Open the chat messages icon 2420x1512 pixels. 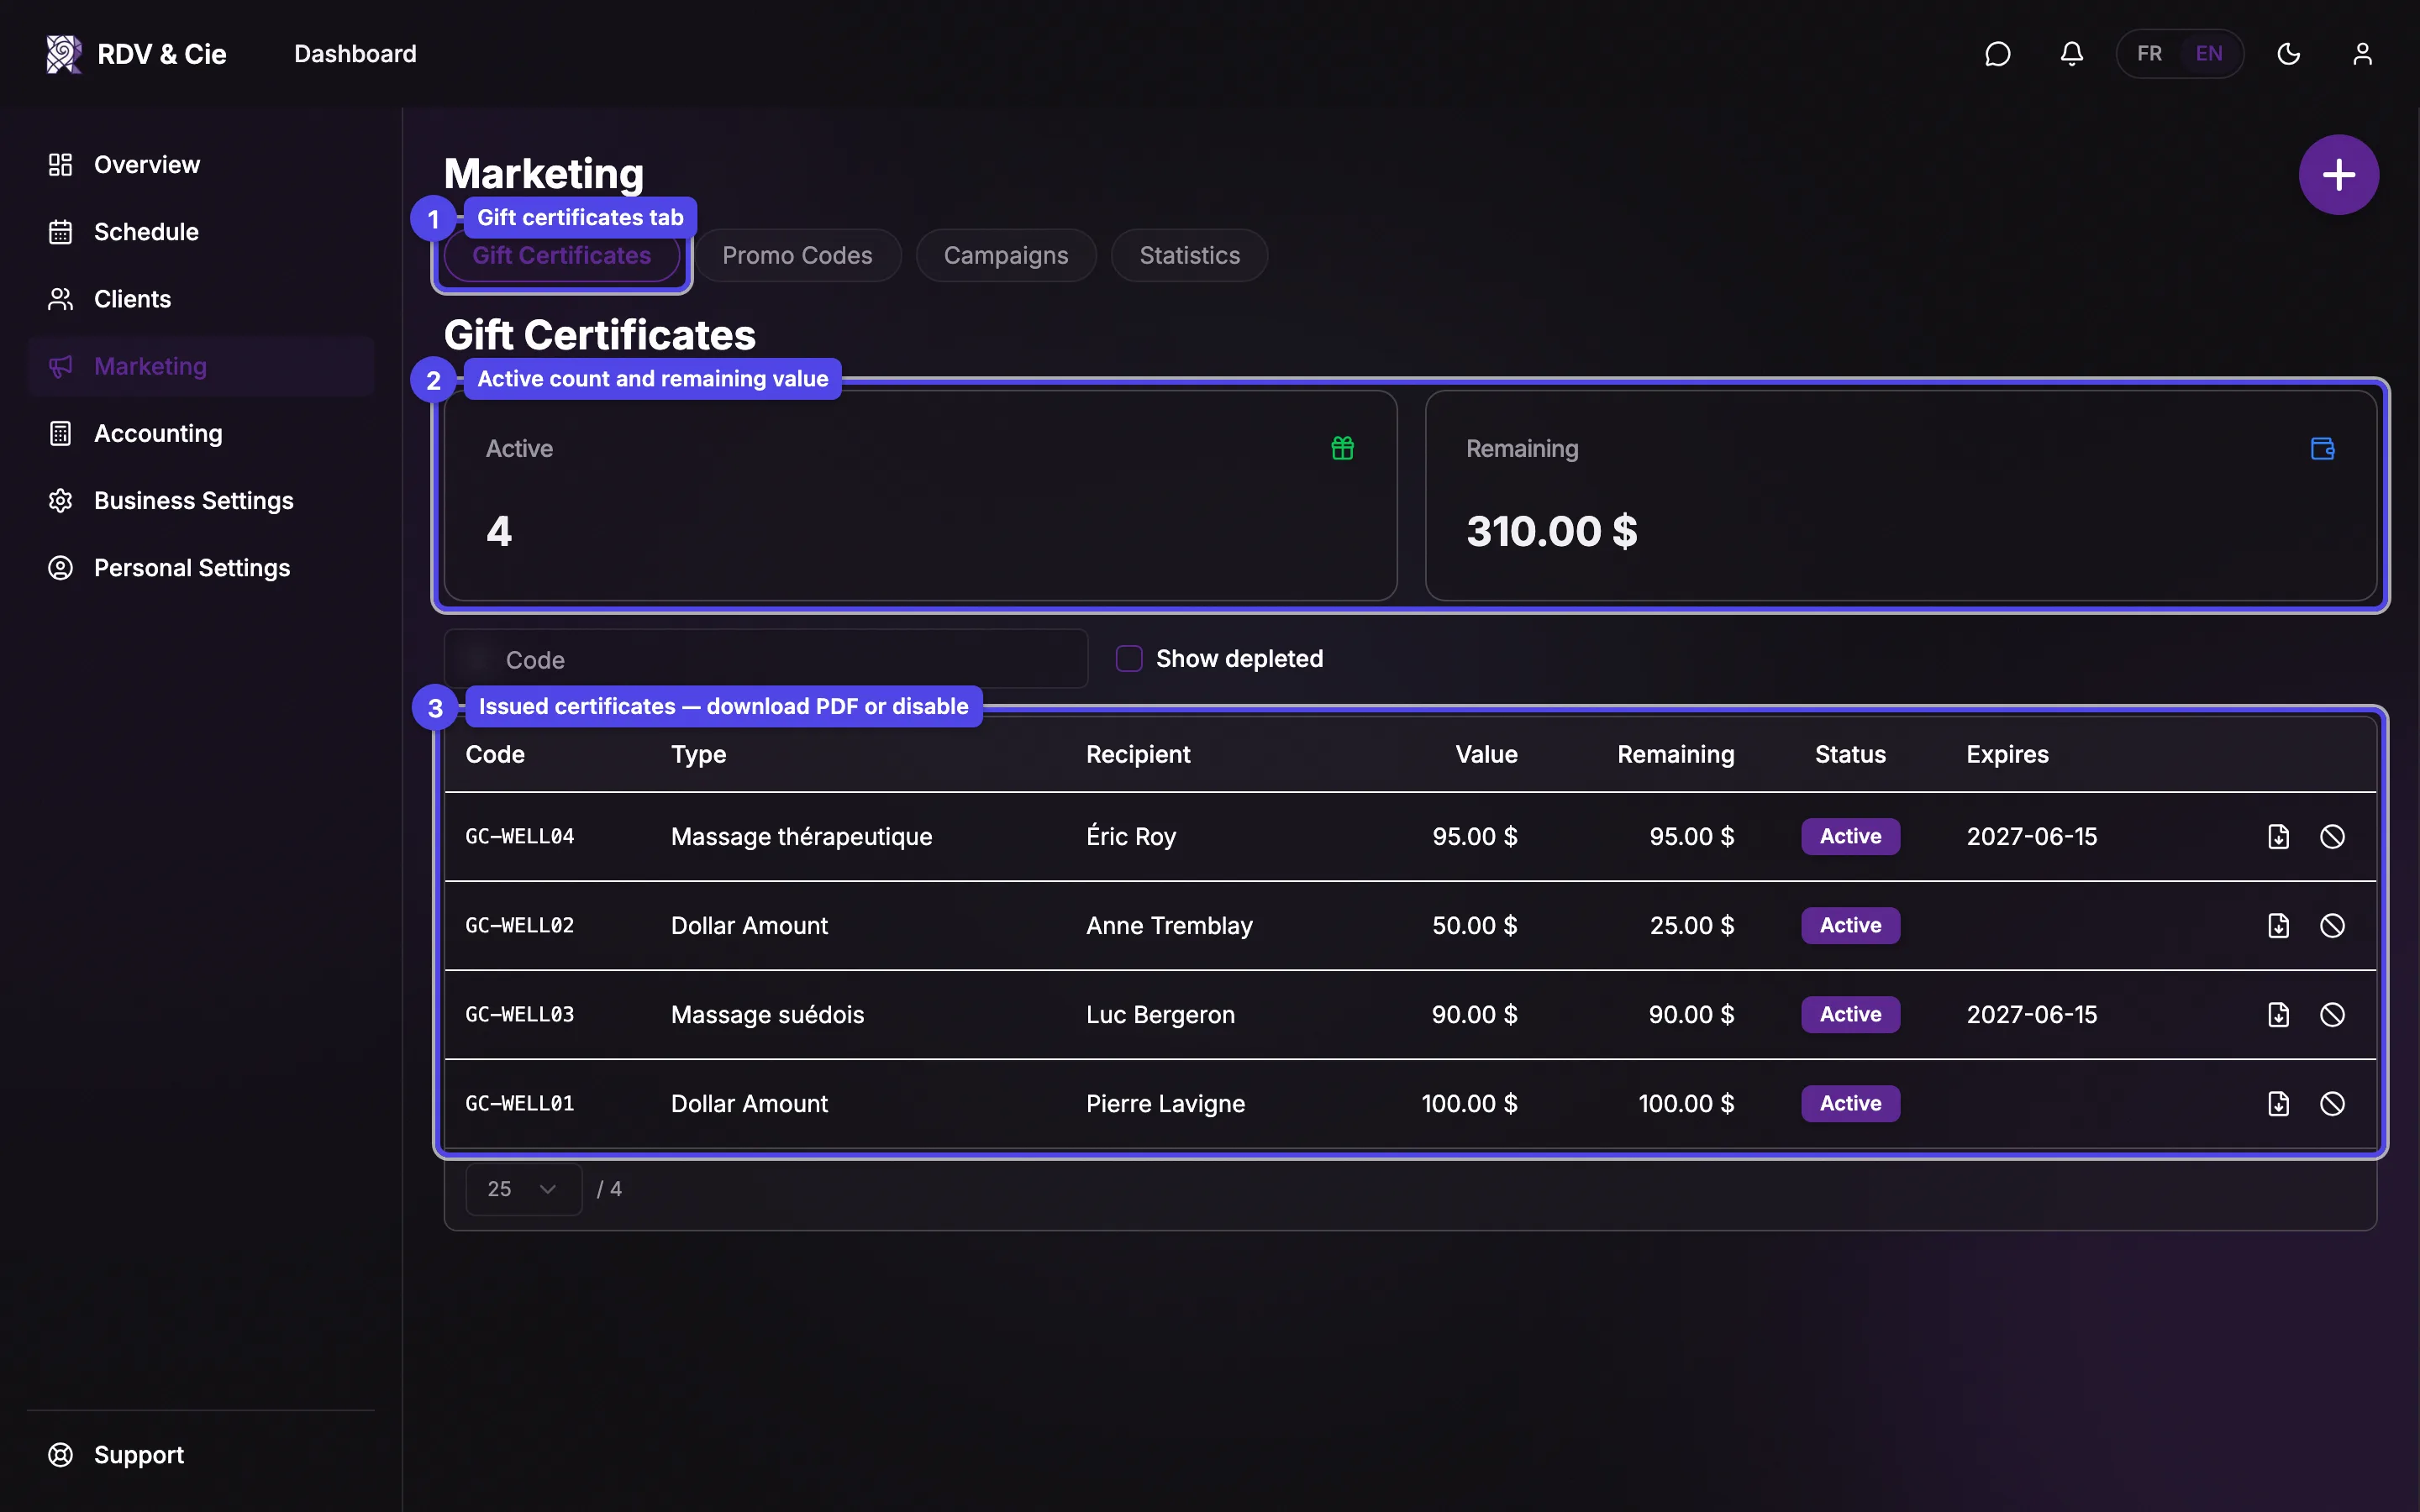[1997, 54]
